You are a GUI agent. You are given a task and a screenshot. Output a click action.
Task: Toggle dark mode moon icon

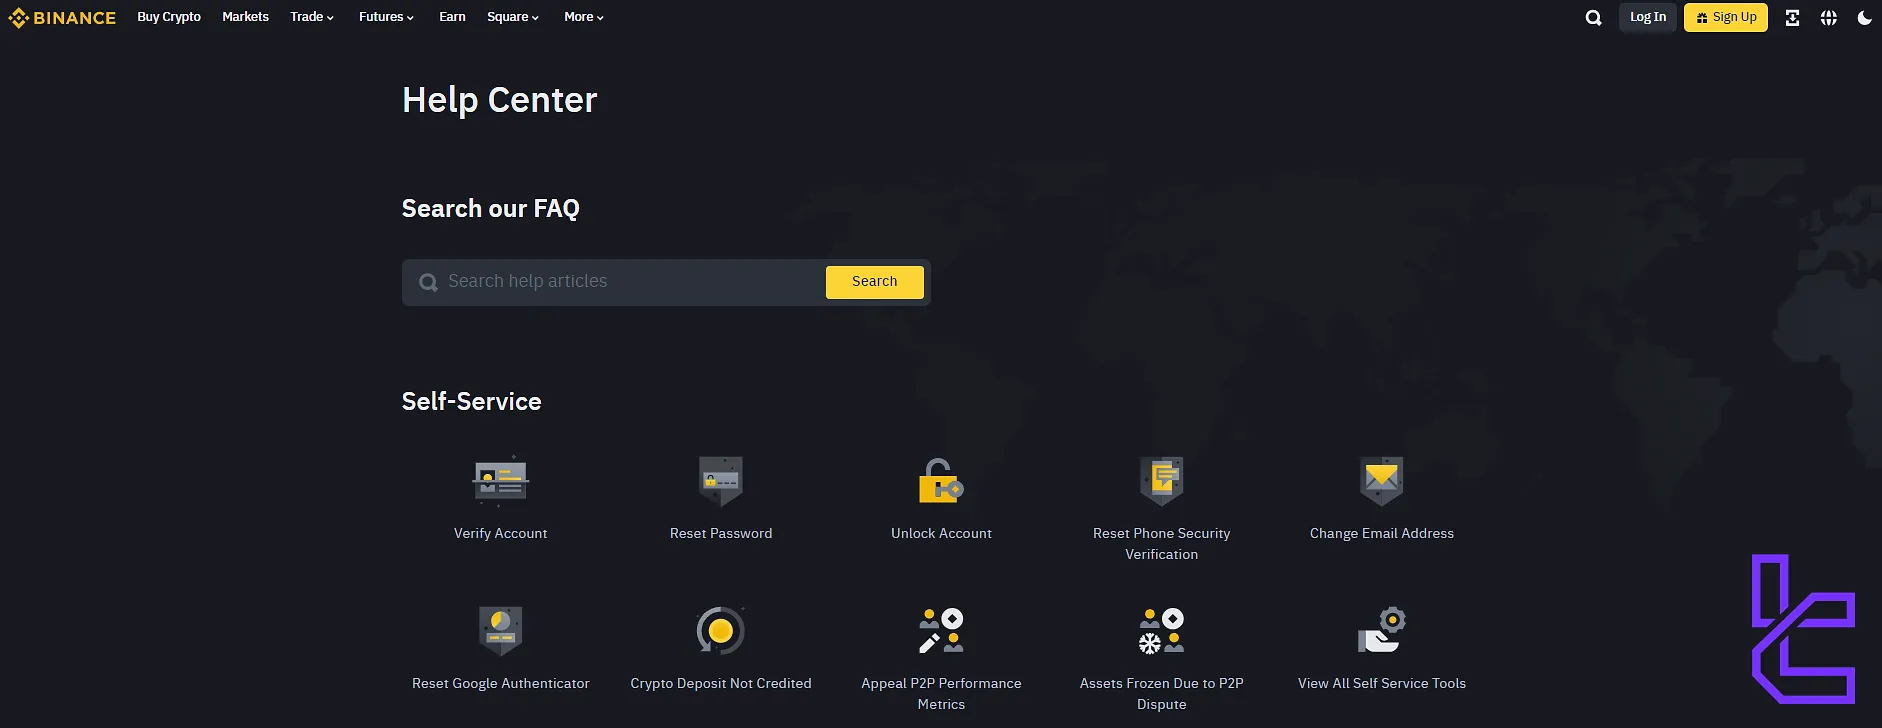coord(1864,17)
